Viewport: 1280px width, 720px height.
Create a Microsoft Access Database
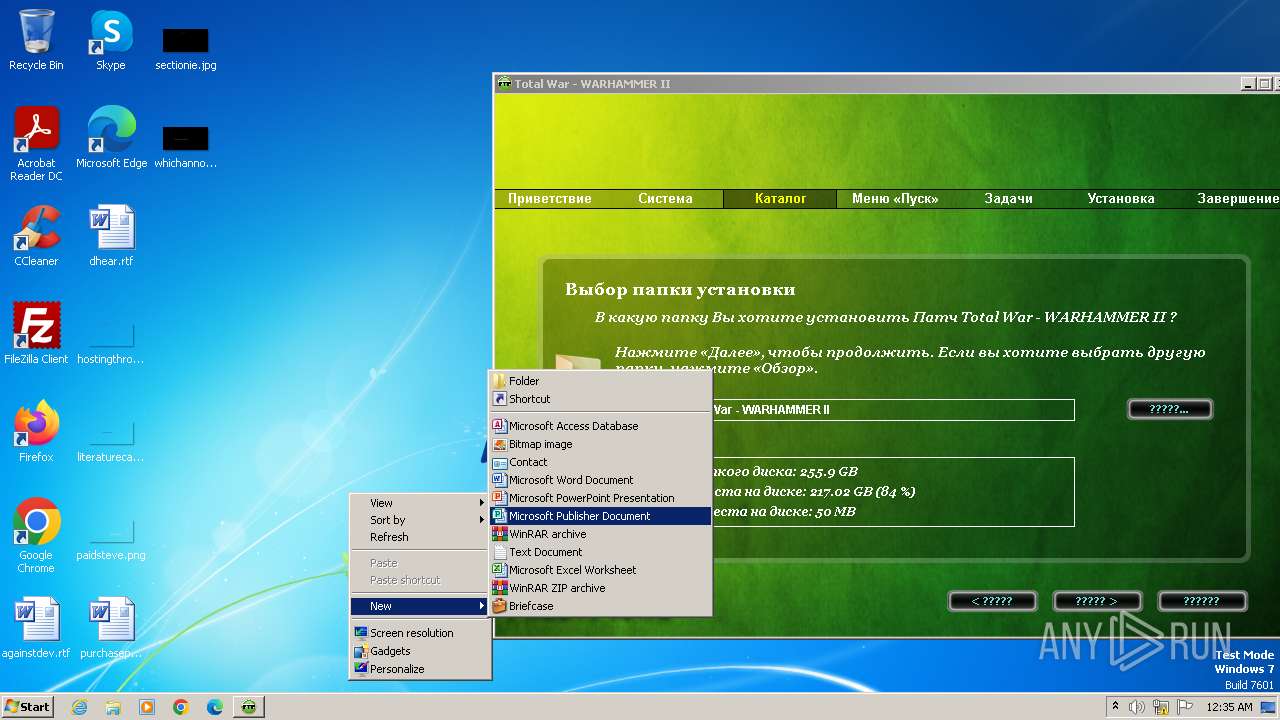tap(600, 426)
